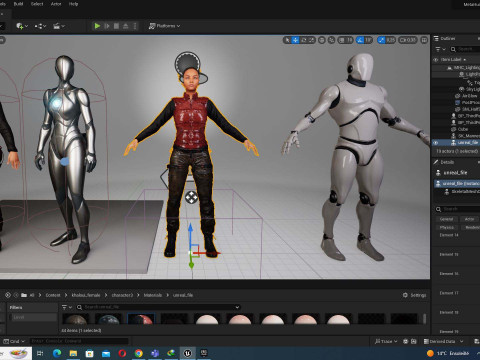Open the Actor menu
Screen dimensions: 480x360
point(56,4)
